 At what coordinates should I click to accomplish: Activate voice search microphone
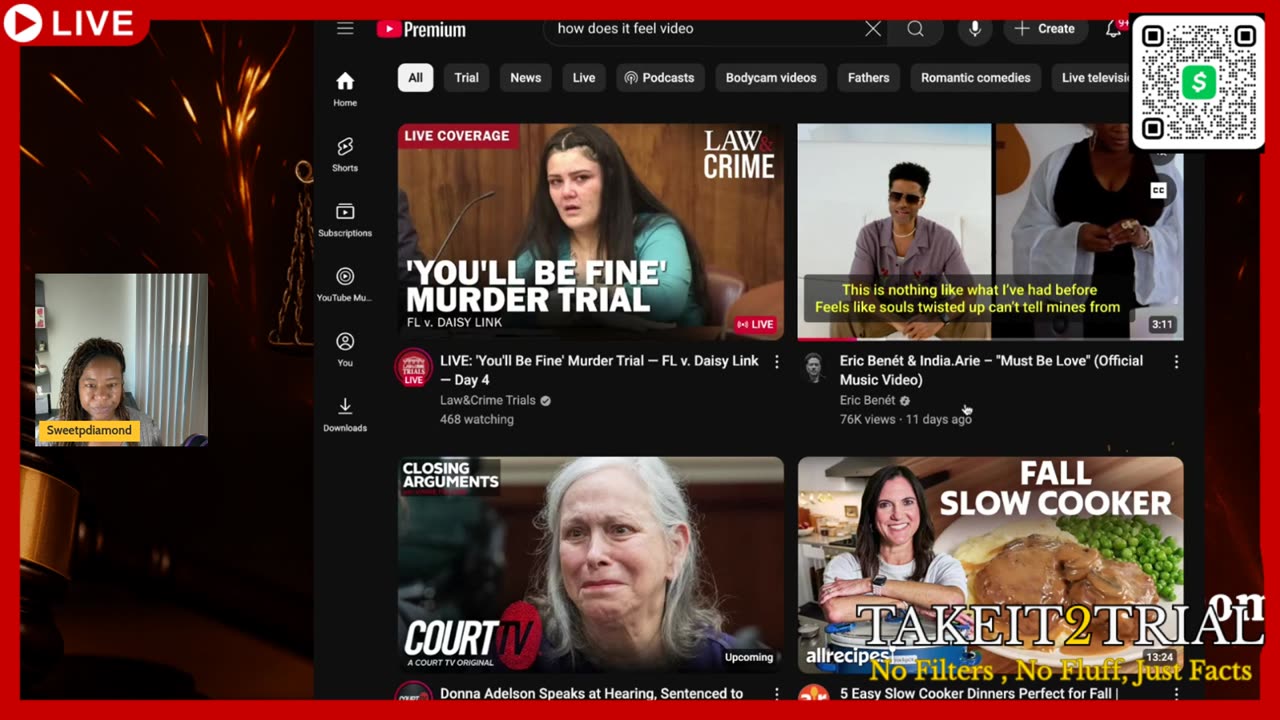[975, 29]
